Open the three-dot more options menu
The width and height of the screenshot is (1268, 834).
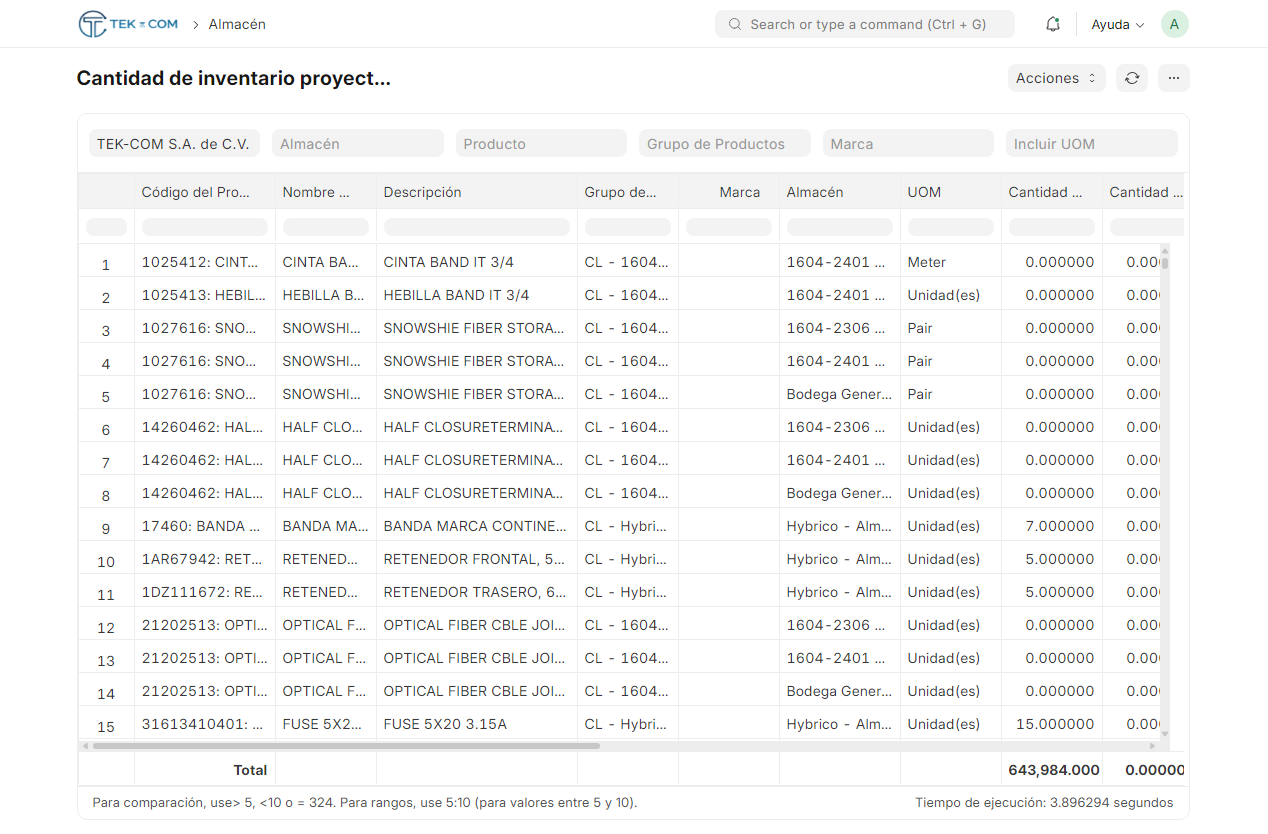pyautogui.click(x=1174, y=78)
